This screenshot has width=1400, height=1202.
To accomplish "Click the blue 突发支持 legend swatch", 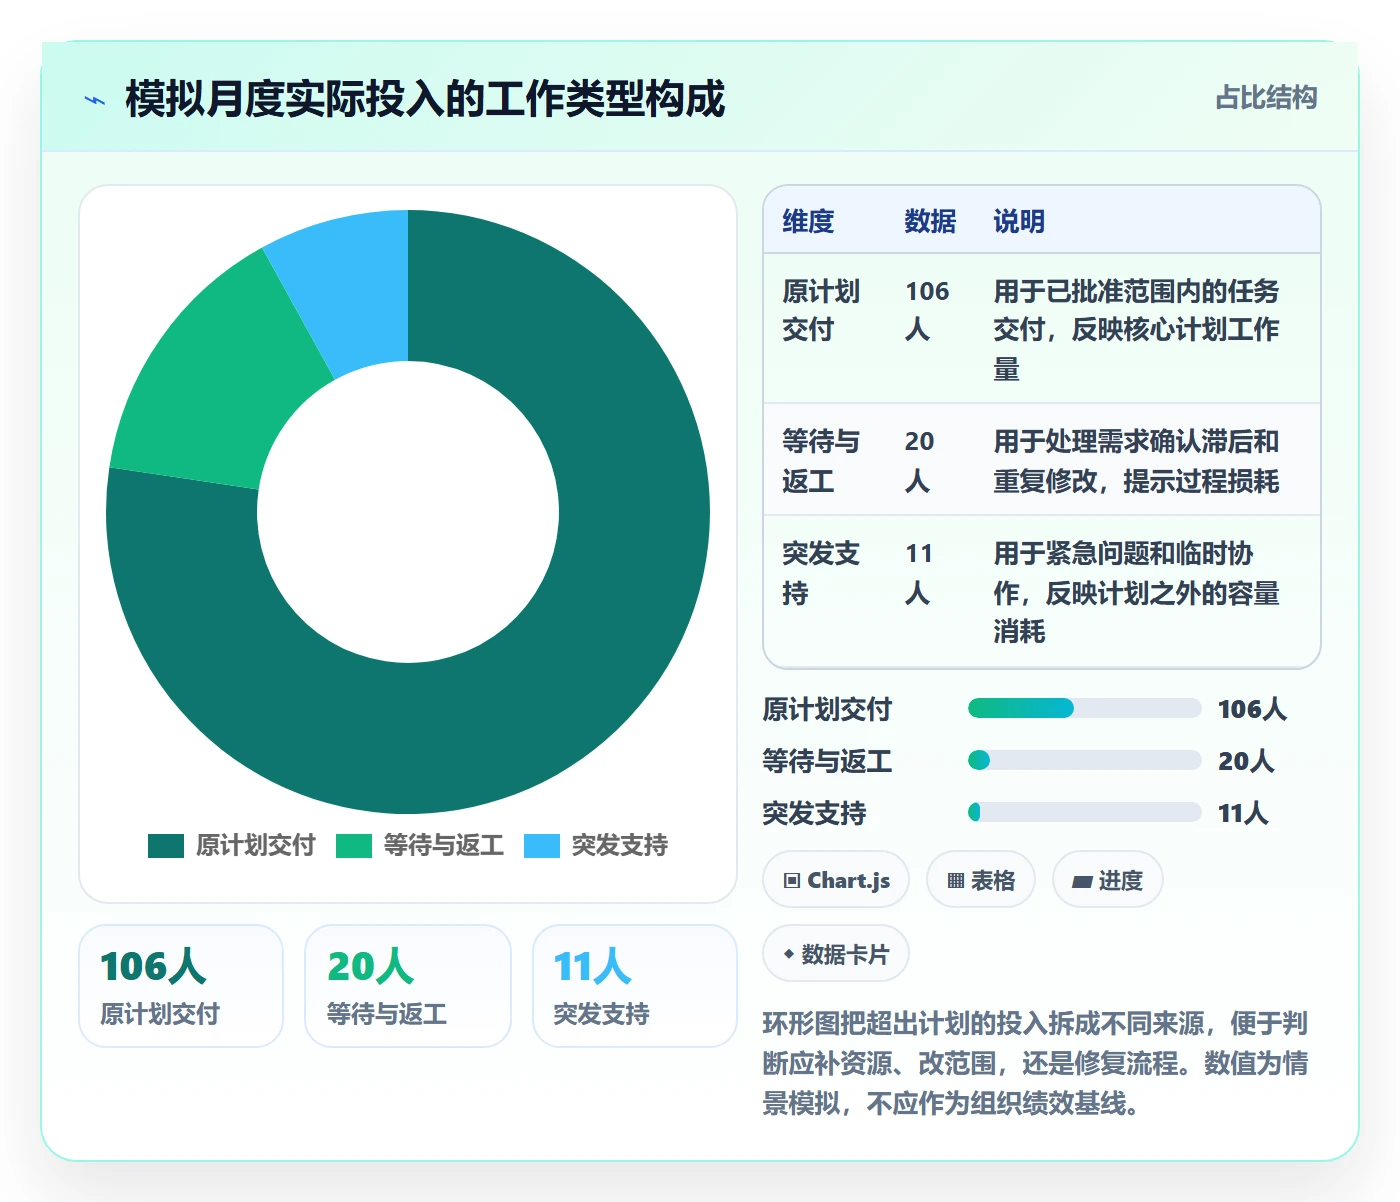I will coord(542,846).
